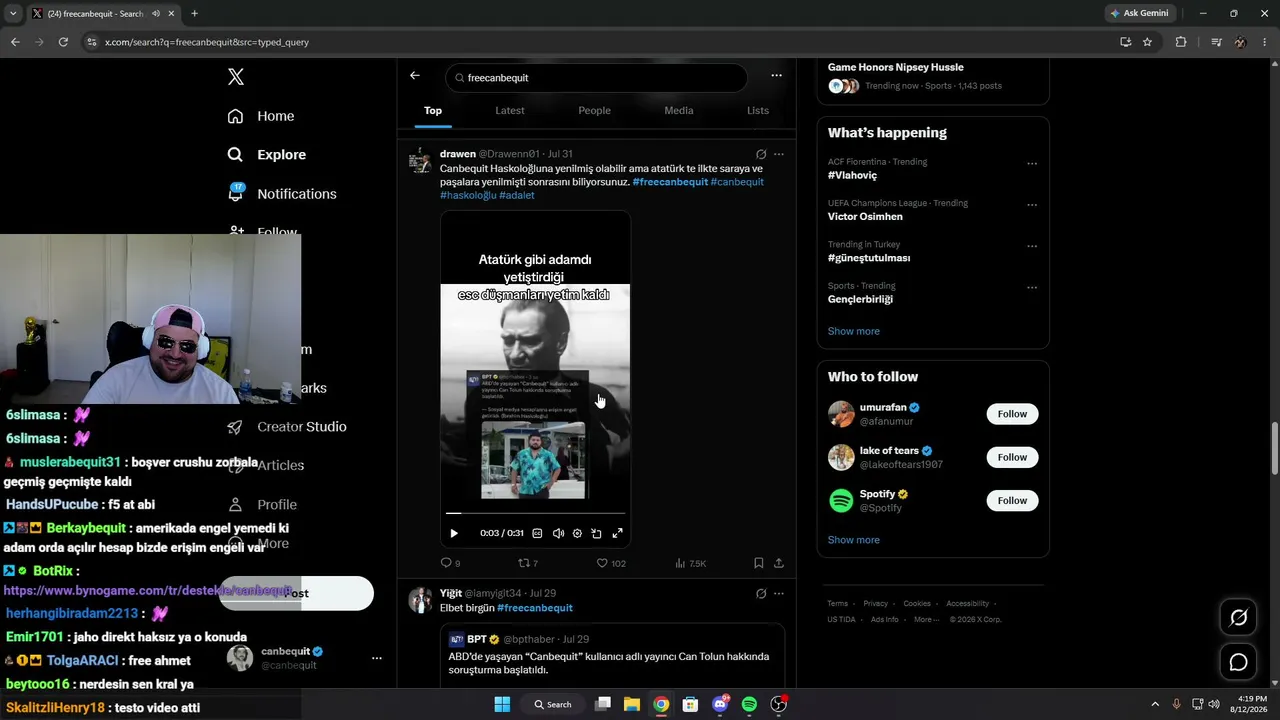Like drawen's post
This screenshot has height=720, width=1280.
coord(610,563)
